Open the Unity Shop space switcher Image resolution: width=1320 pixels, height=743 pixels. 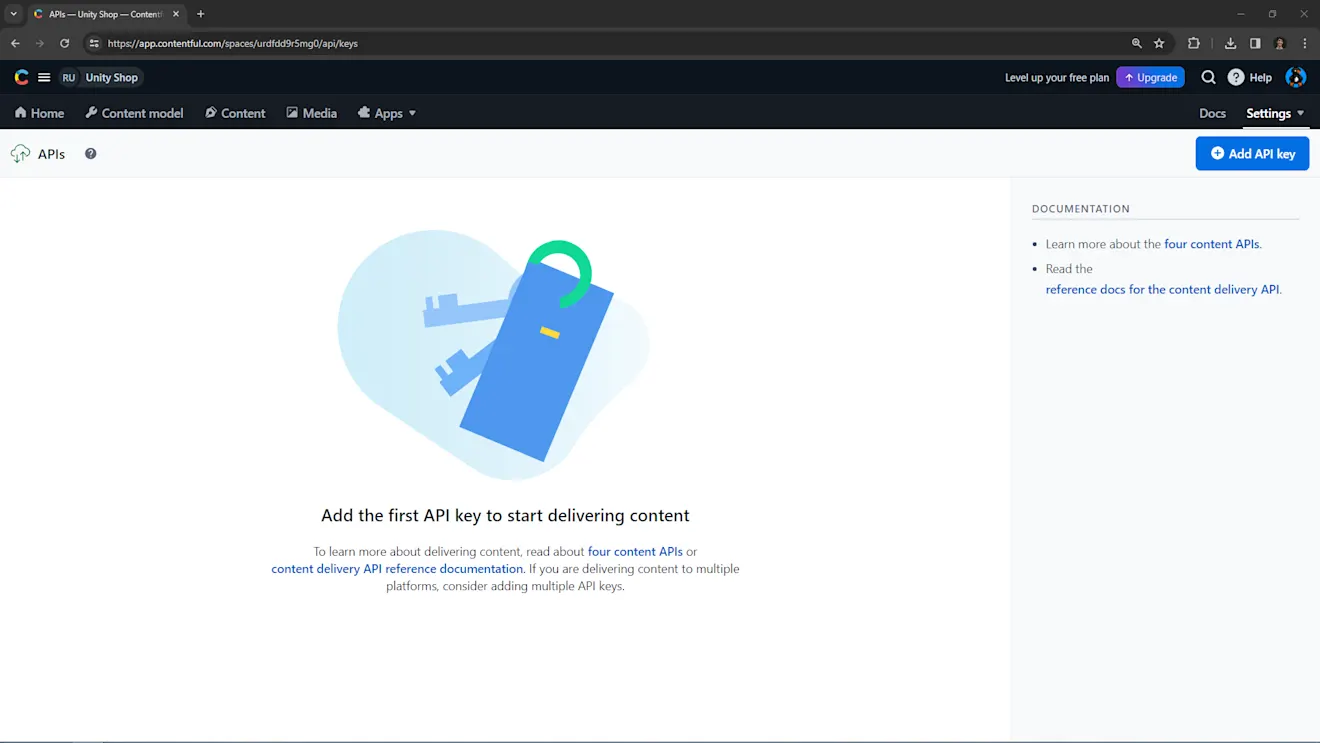[x=101, y=77]
